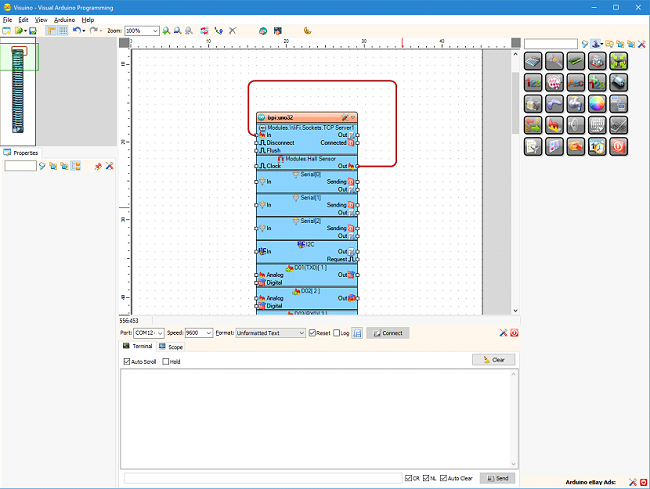650x489 pixels.
Task: Click the Properties search field
Action: (x=20, y=166)
